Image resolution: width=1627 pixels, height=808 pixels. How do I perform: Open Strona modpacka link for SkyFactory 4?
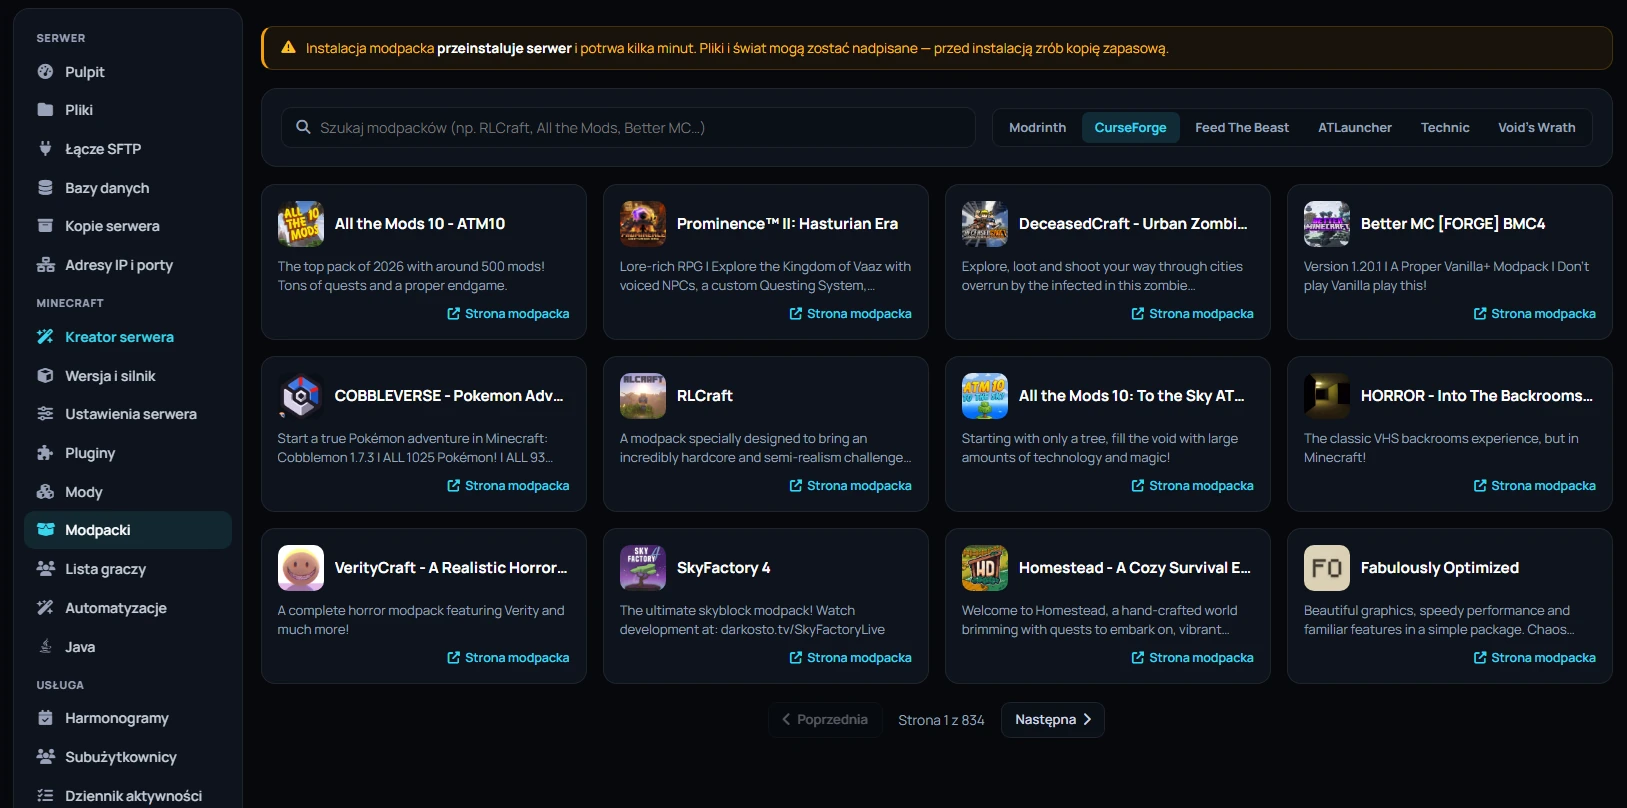click(850, 658)
